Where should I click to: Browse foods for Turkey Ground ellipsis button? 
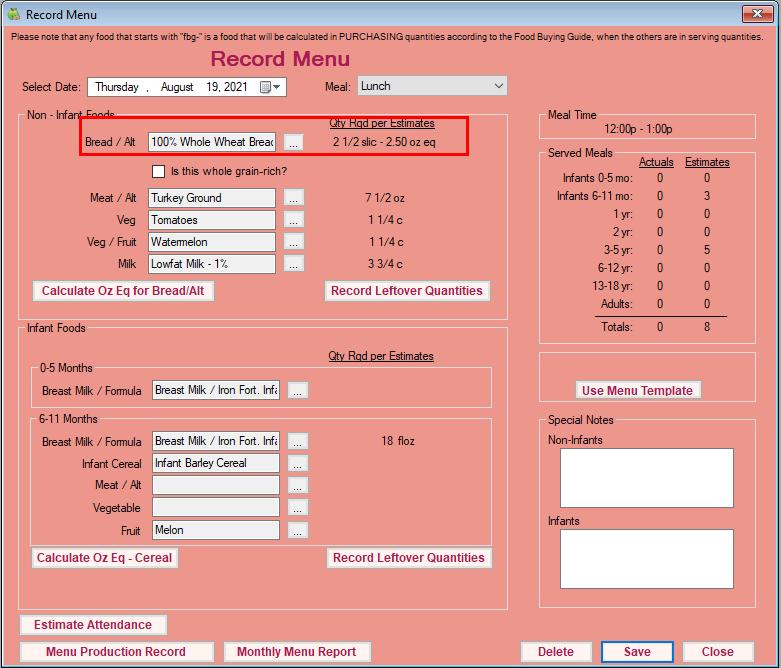(x=293, y=198)
